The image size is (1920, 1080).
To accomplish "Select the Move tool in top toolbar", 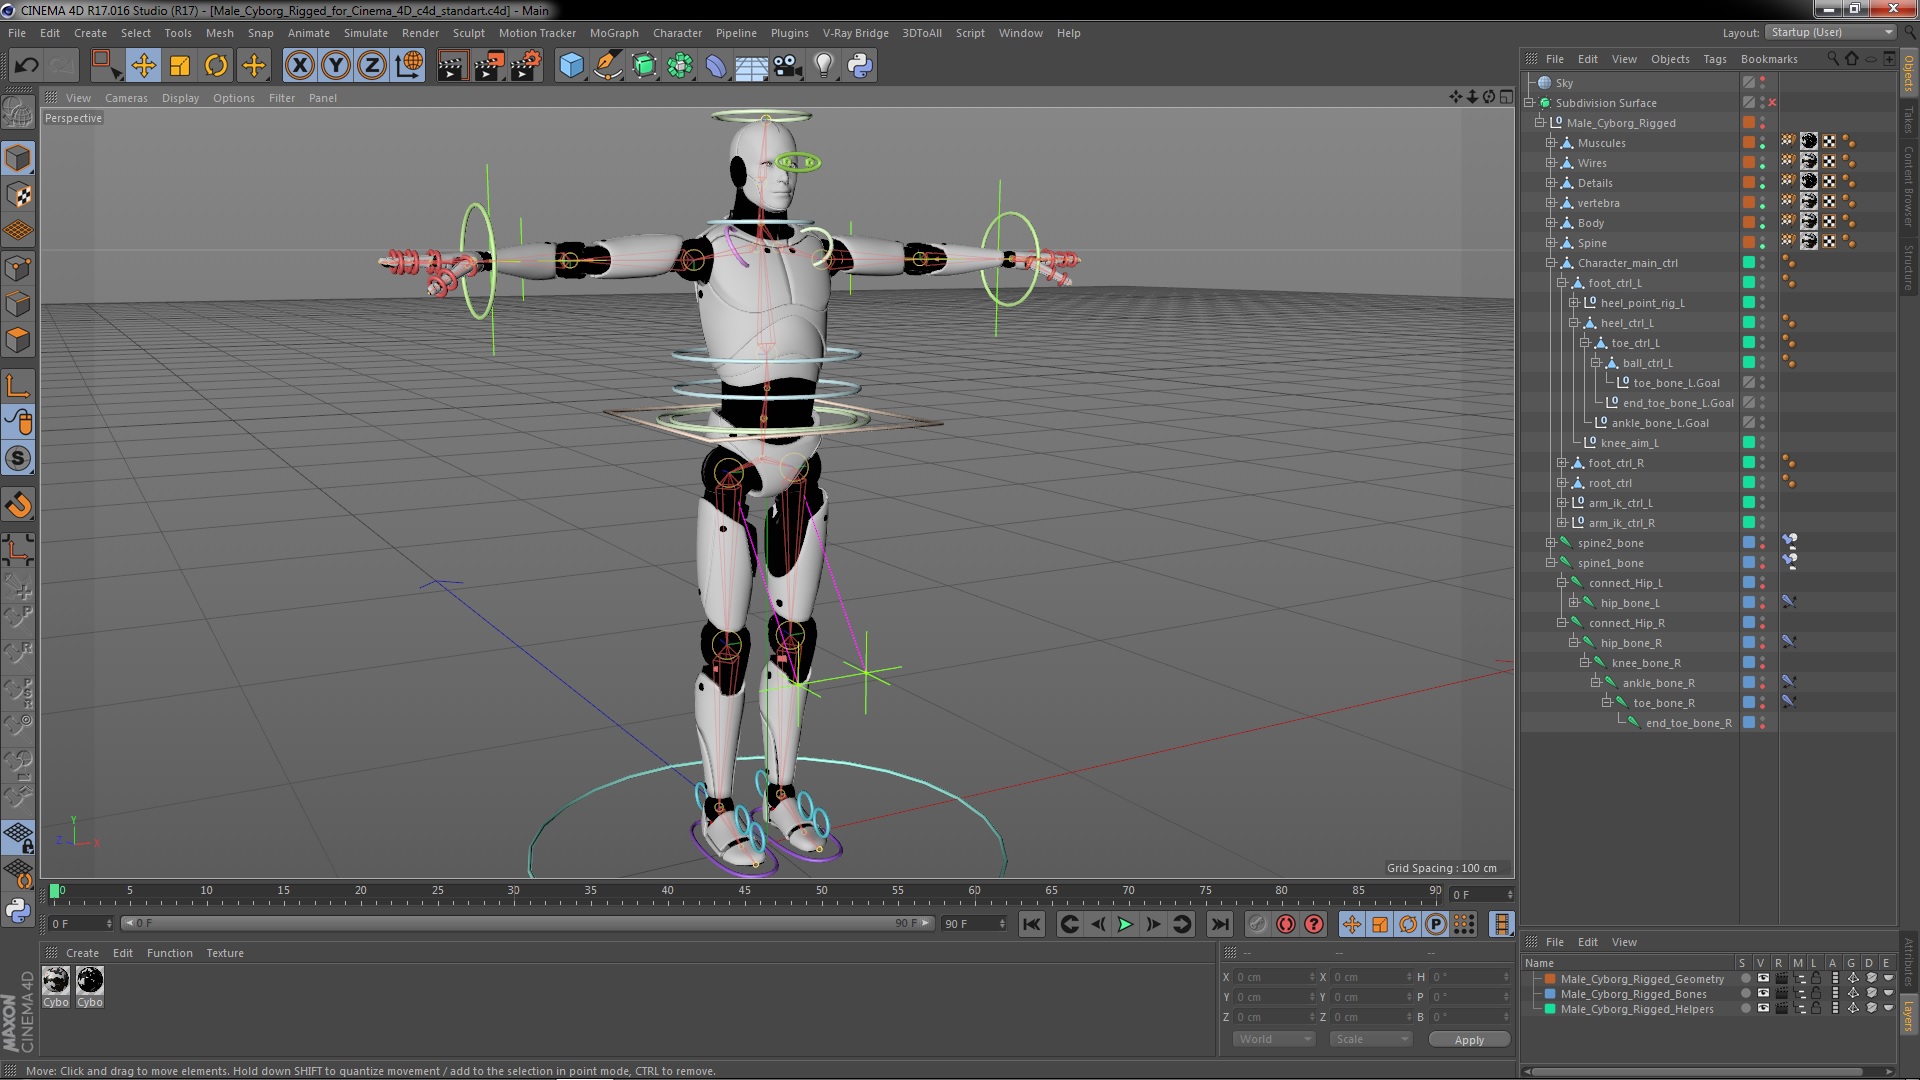I will pos(143,66).
